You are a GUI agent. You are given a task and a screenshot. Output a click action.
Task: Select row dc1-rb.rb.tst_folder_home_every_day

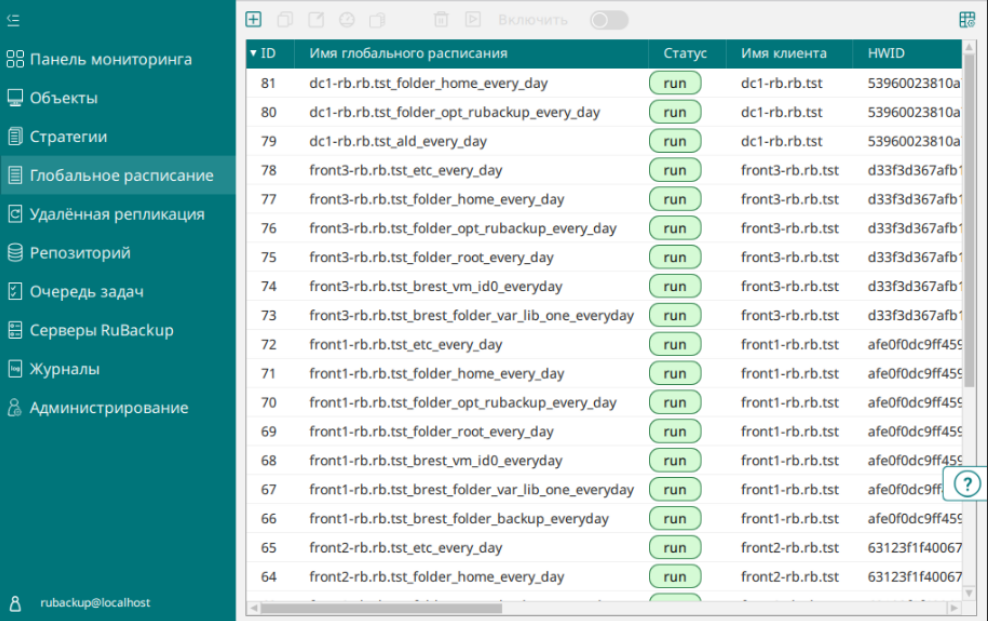point(604,83)
